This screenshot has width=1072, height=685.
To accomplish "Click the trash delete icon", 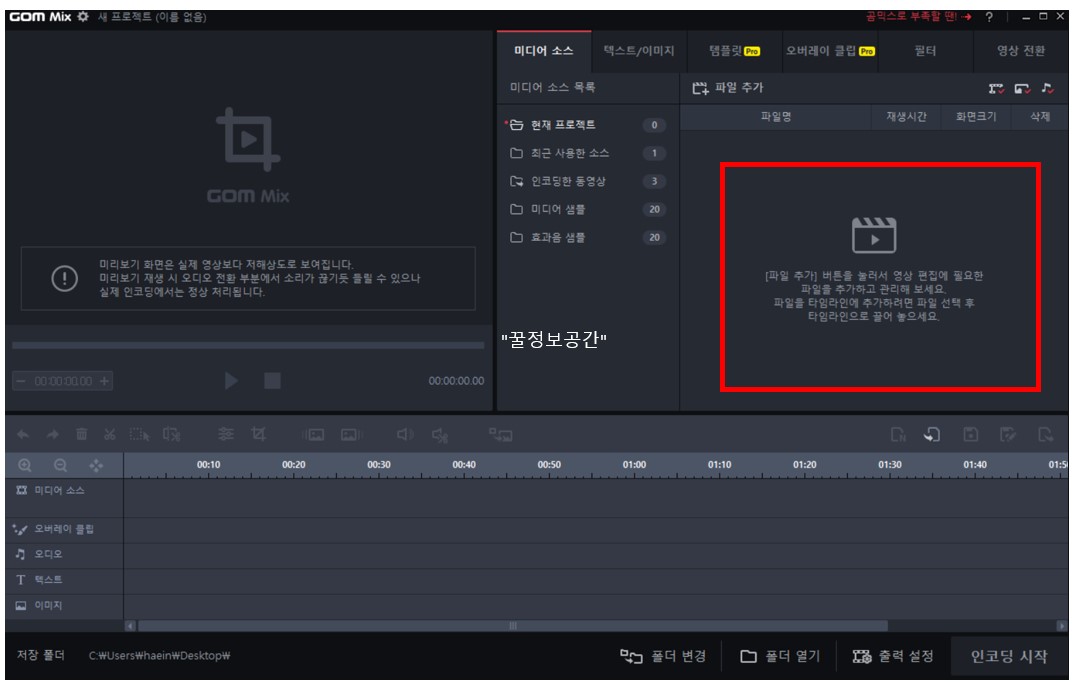I will coord(81,434).
